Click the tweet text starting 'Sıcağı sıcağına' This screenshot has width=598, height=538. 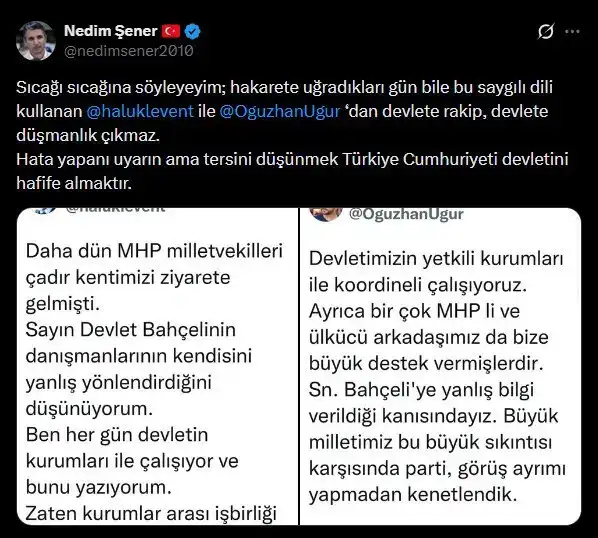coord(285,111)
